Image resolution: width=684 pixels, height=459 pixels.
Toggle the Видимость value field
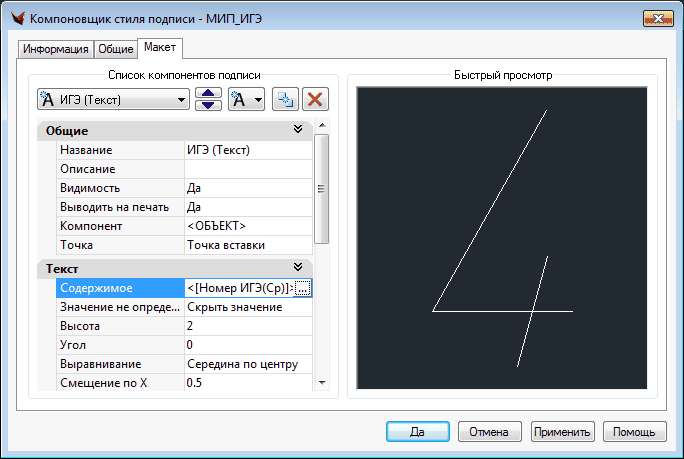[248, 188]
